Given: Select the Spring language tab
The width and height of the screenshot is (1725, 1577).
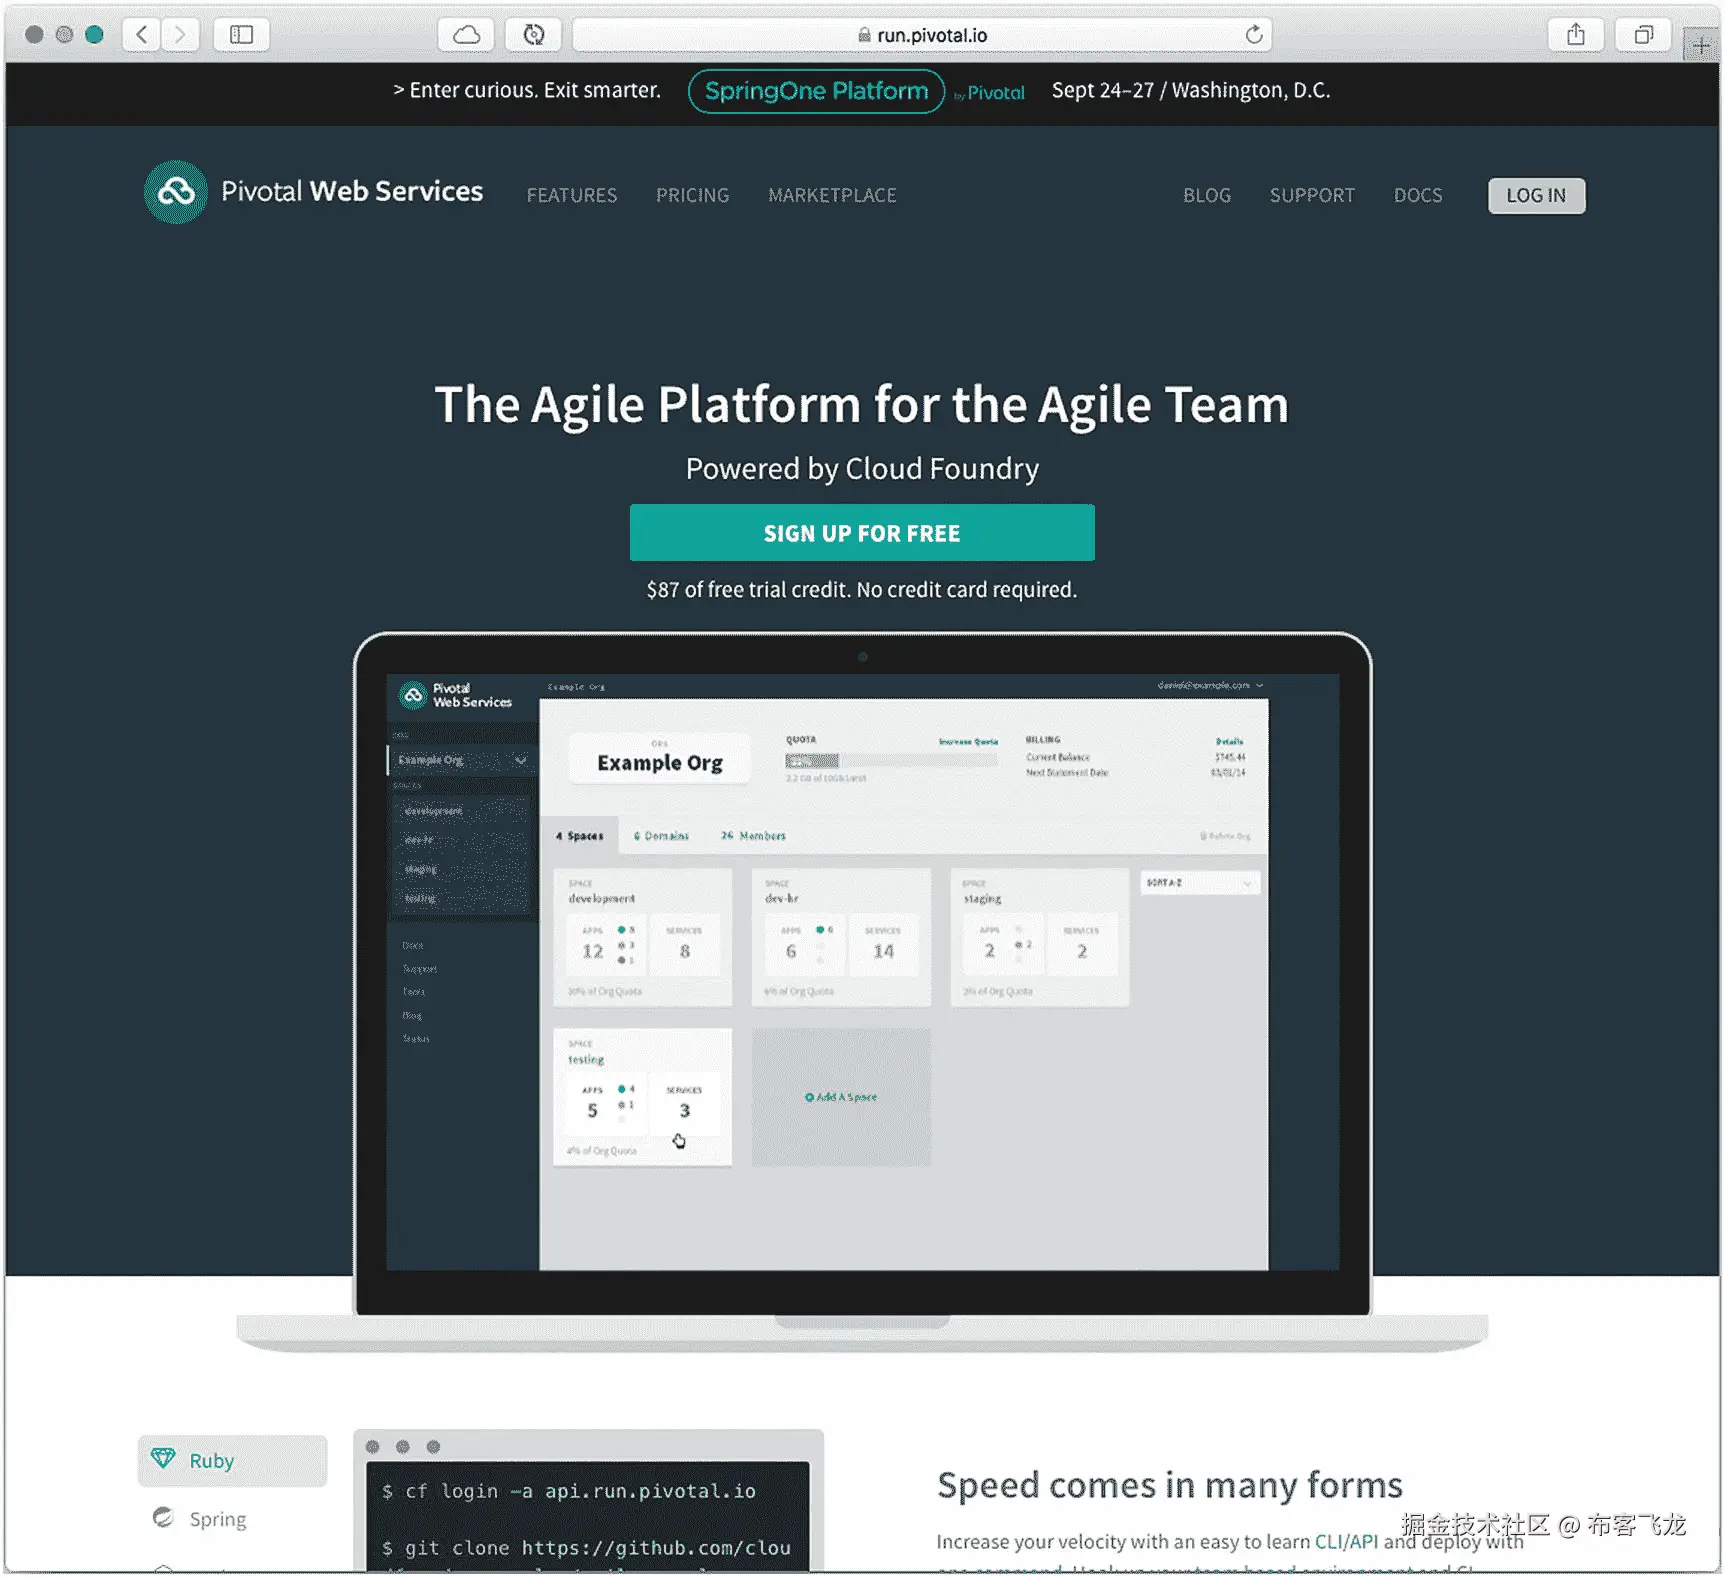Looking at the screenshot, I should pyautogui.click(x=232, y=1518).
